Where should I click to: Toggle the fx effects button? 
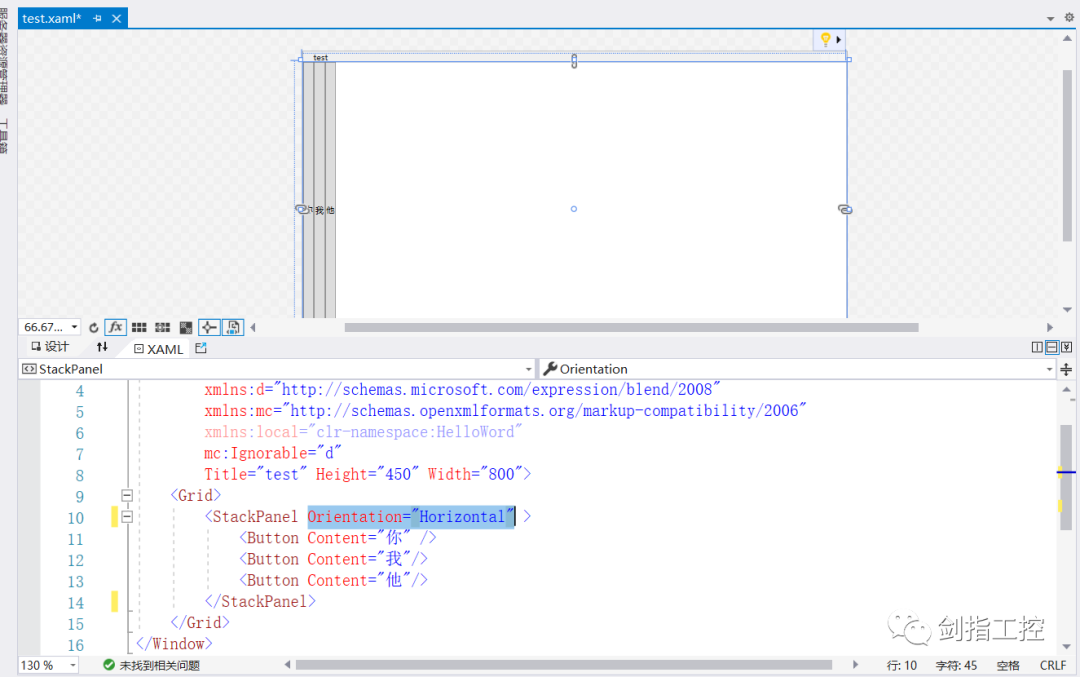coord(116,327)
